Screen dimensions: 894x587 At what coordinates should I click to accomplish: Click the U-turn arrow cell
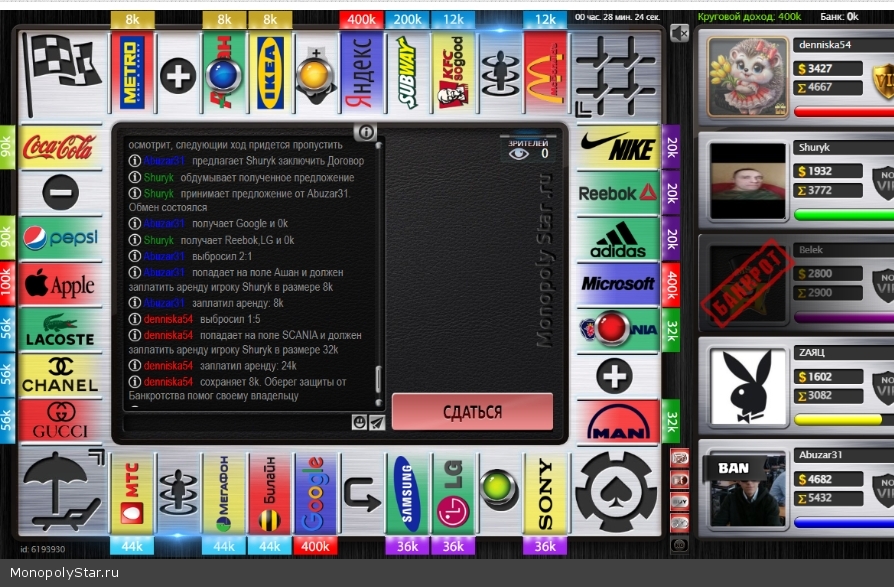pos(361,495)
